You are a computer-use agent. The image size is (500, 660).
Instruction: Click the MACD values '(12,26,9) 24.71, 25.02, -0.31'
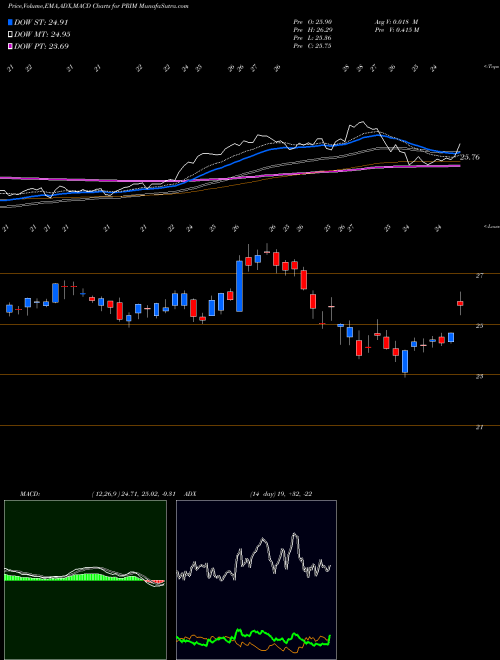coord(135,494)
